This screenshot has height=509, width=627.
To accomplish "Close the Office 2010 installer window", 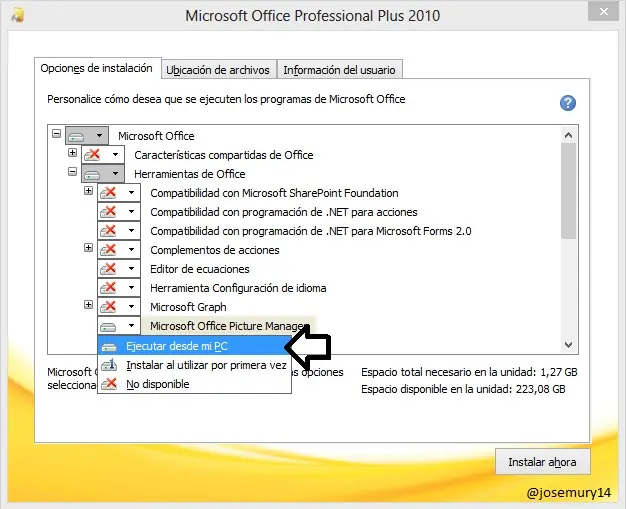I will (x=603, y=12).
